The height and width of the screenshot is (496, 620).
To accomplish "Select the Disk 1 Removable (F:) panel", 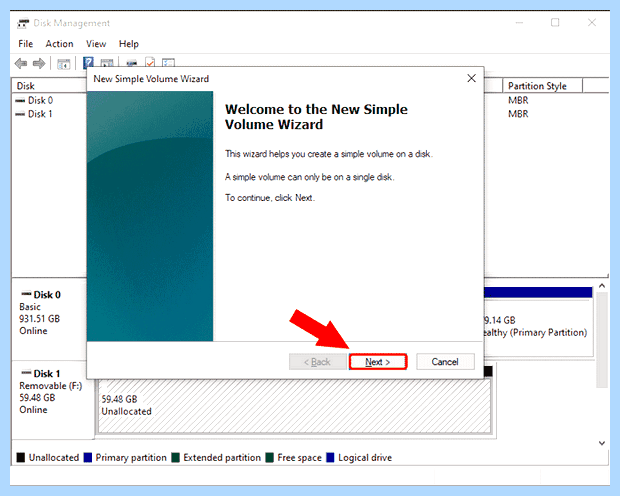I will click(x=53, y=399).
